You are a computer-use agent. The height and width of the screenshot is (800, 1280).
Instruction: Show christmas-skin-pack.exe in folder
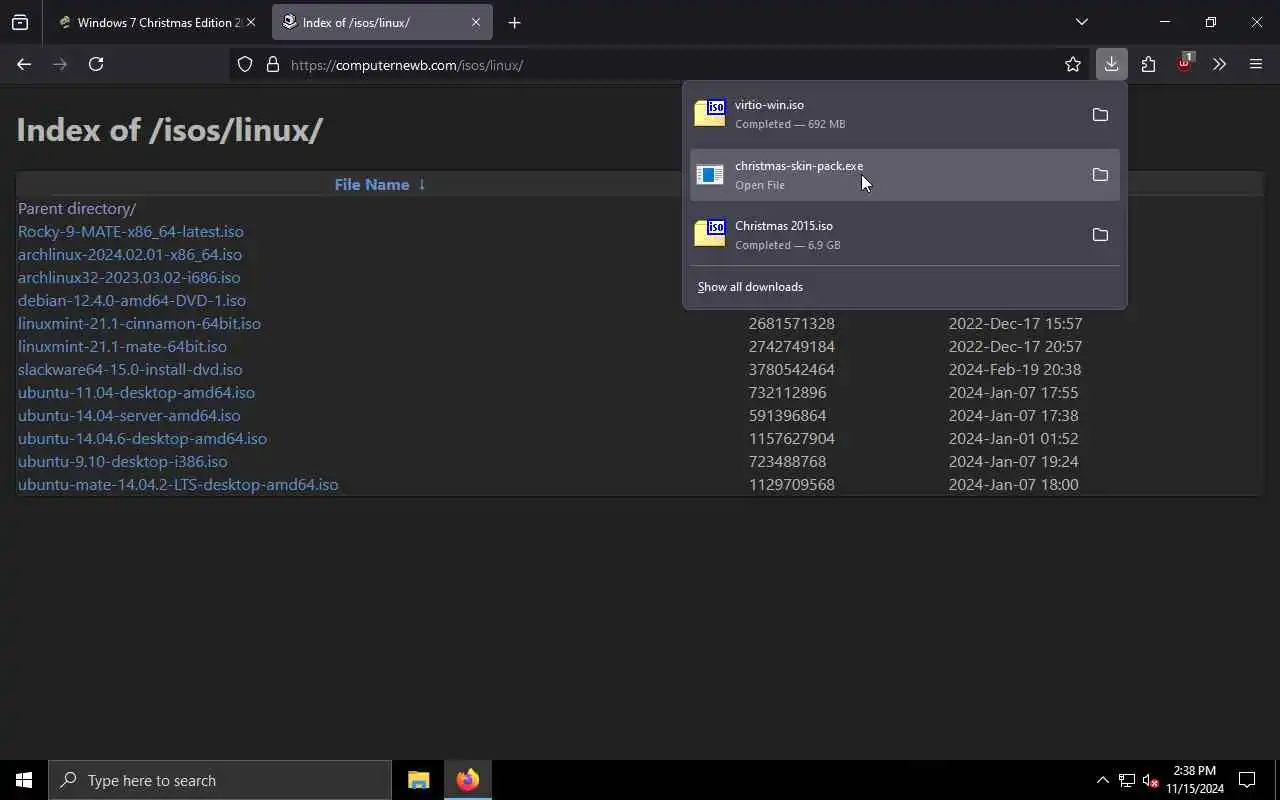tap(1100, 175)
